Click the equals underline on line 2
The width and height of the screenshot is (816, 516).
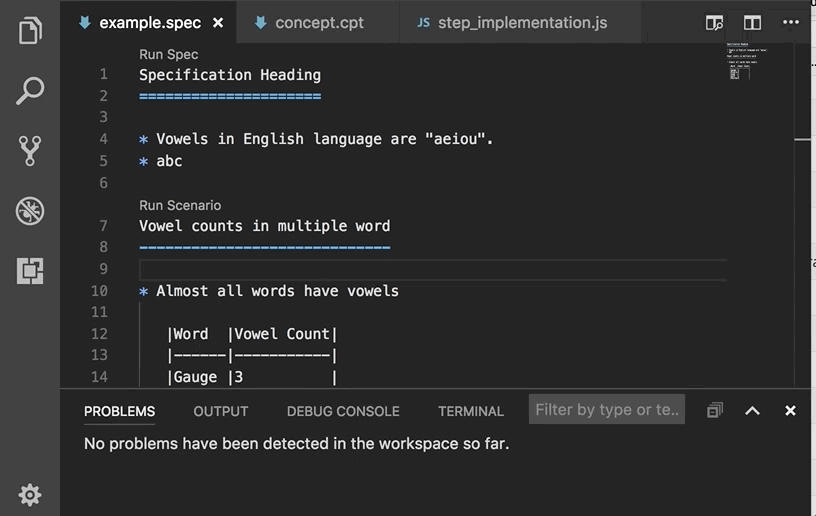tap(230, 97)
